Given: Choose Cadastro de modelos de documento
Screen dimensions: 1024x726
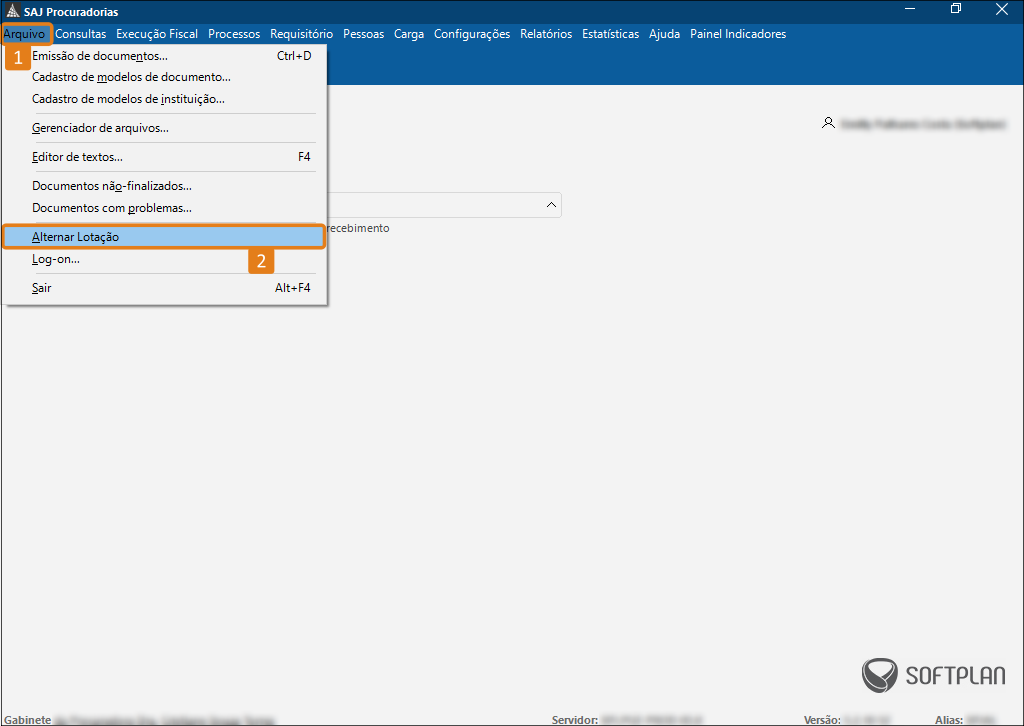Looking at the screenshot, I should pos(131,77).
